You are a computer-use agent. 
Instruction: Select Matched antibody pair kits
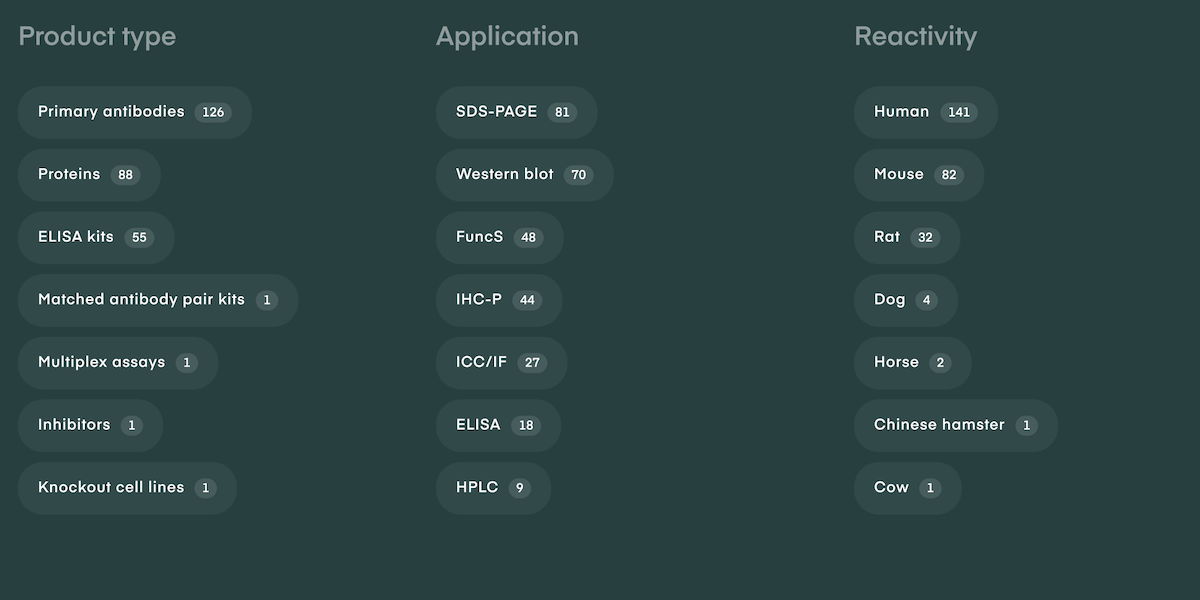[158, 300]
